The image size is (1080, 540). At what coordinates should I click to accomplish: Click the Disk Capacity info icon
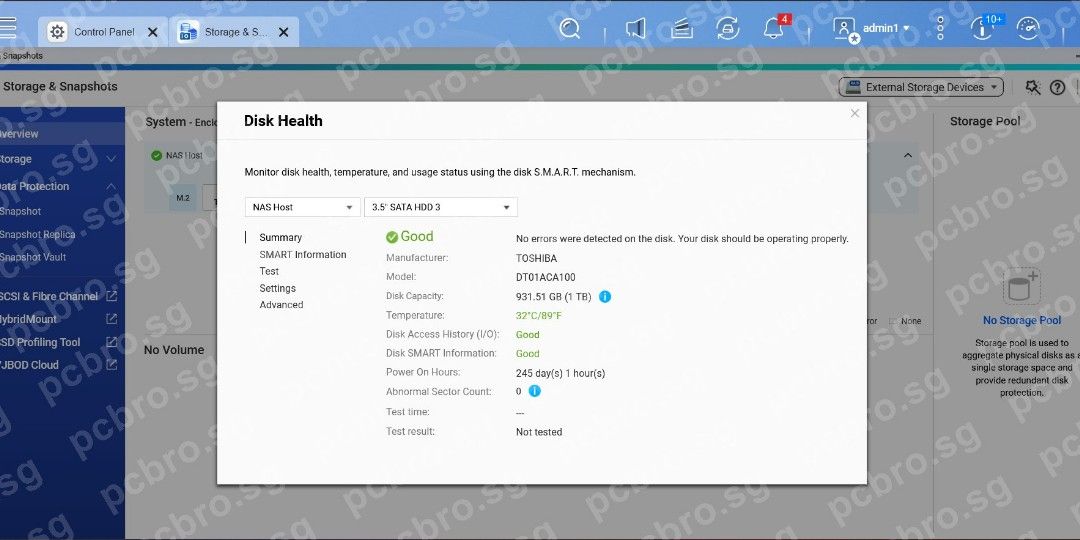click(605, 297)
